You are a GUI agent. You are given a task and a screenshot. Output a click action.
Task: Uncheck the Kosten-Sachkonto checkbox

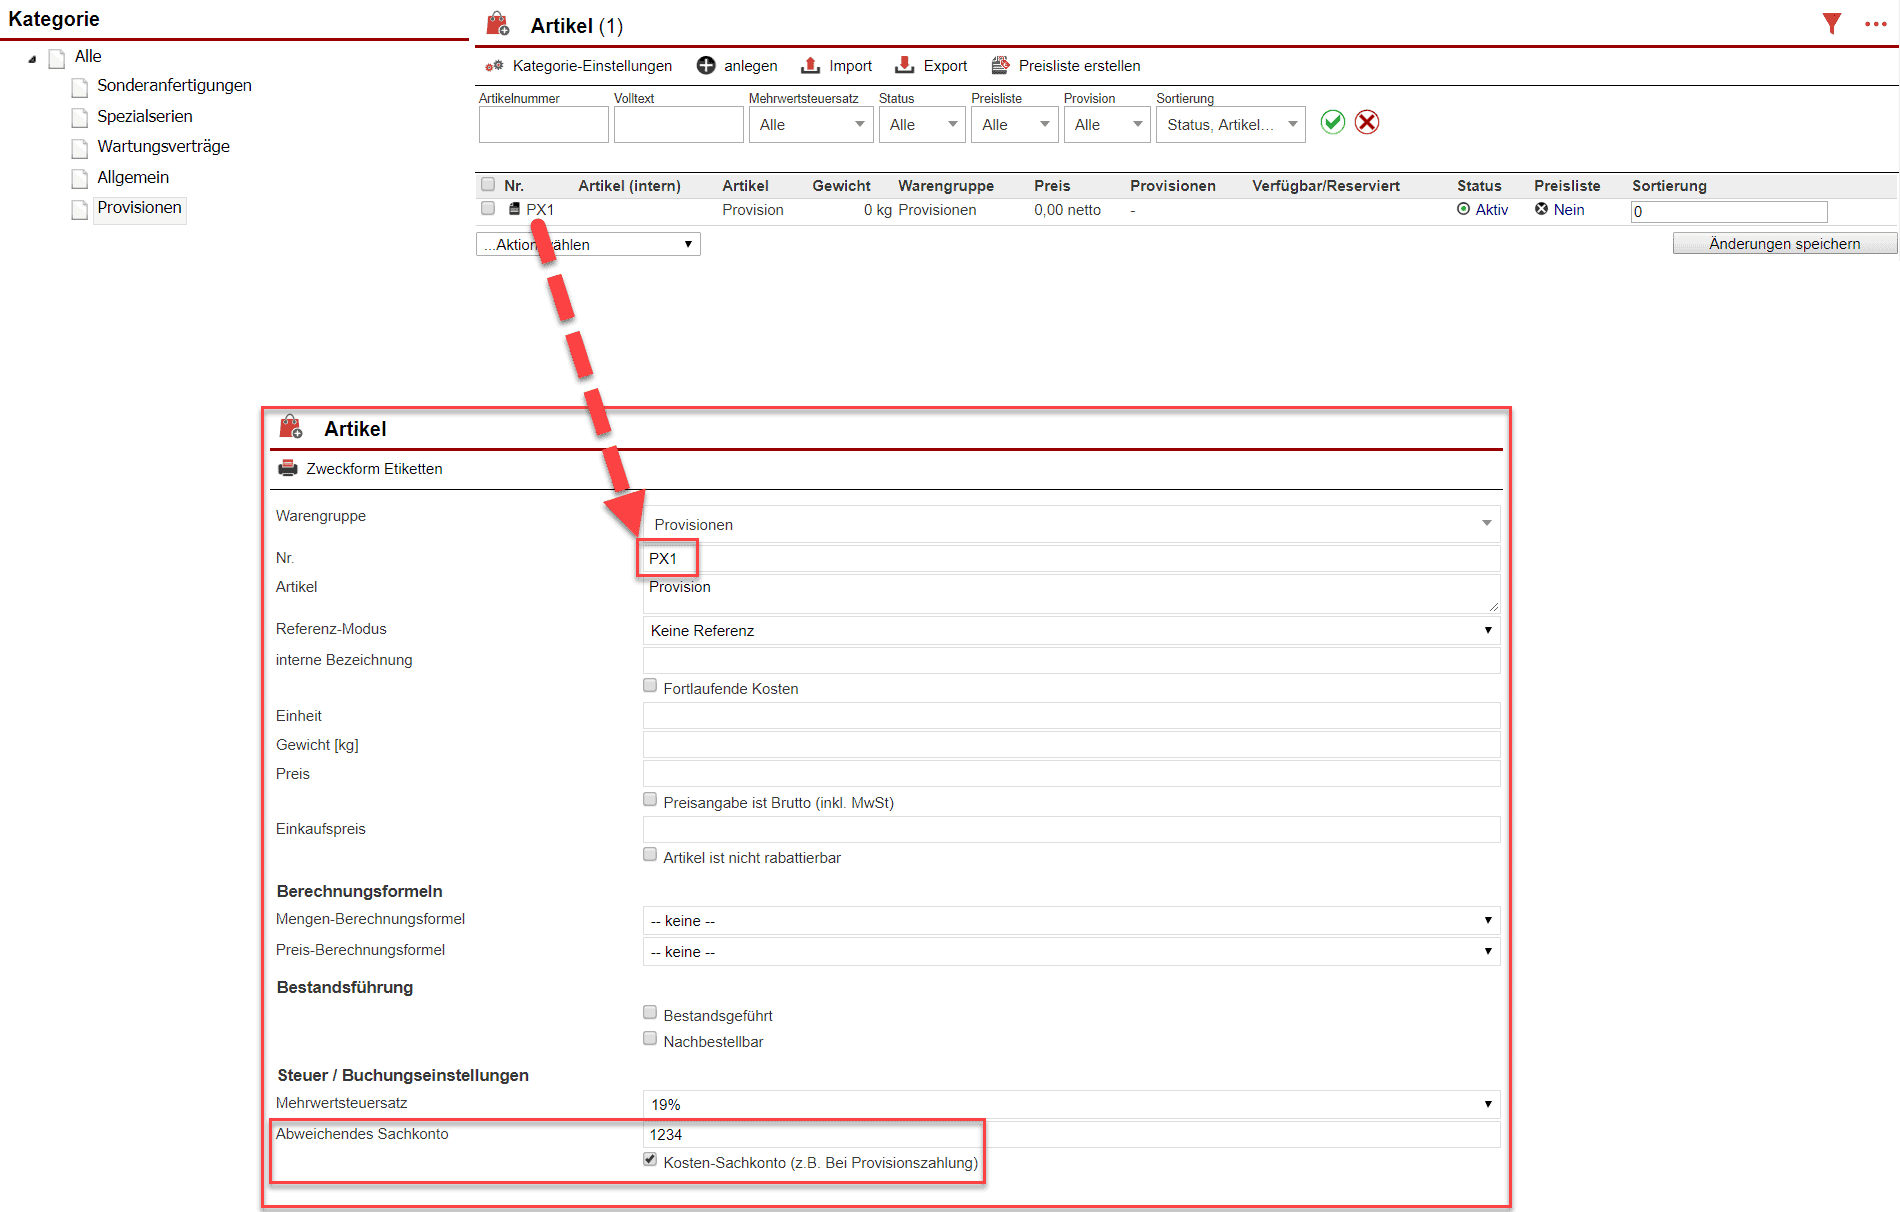[x=650, y=1160]
